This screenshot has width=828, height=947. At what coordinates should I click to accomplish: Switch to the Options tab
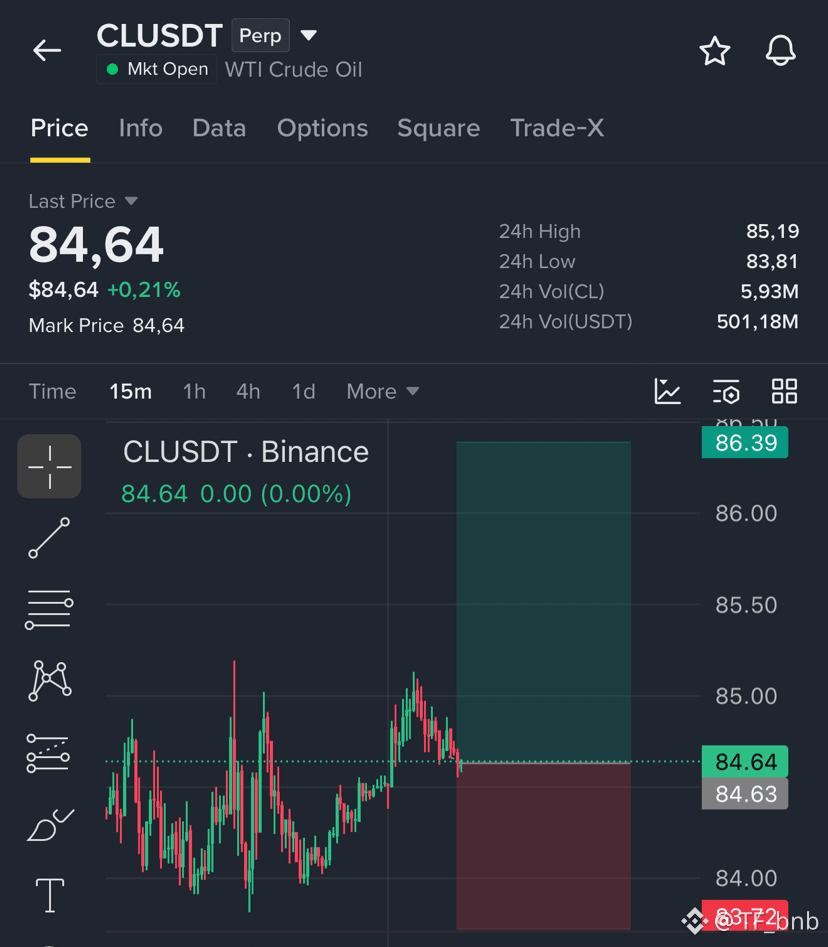click(323, 128)
